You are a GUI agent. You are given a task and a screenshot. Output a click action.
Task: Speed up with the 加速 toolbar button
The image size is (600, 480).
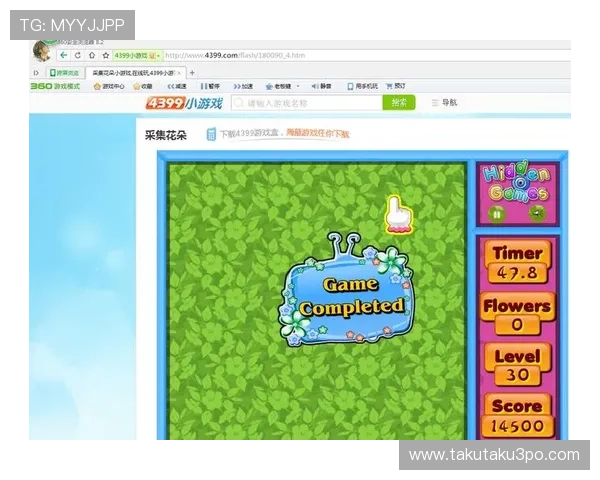(243, 87)
